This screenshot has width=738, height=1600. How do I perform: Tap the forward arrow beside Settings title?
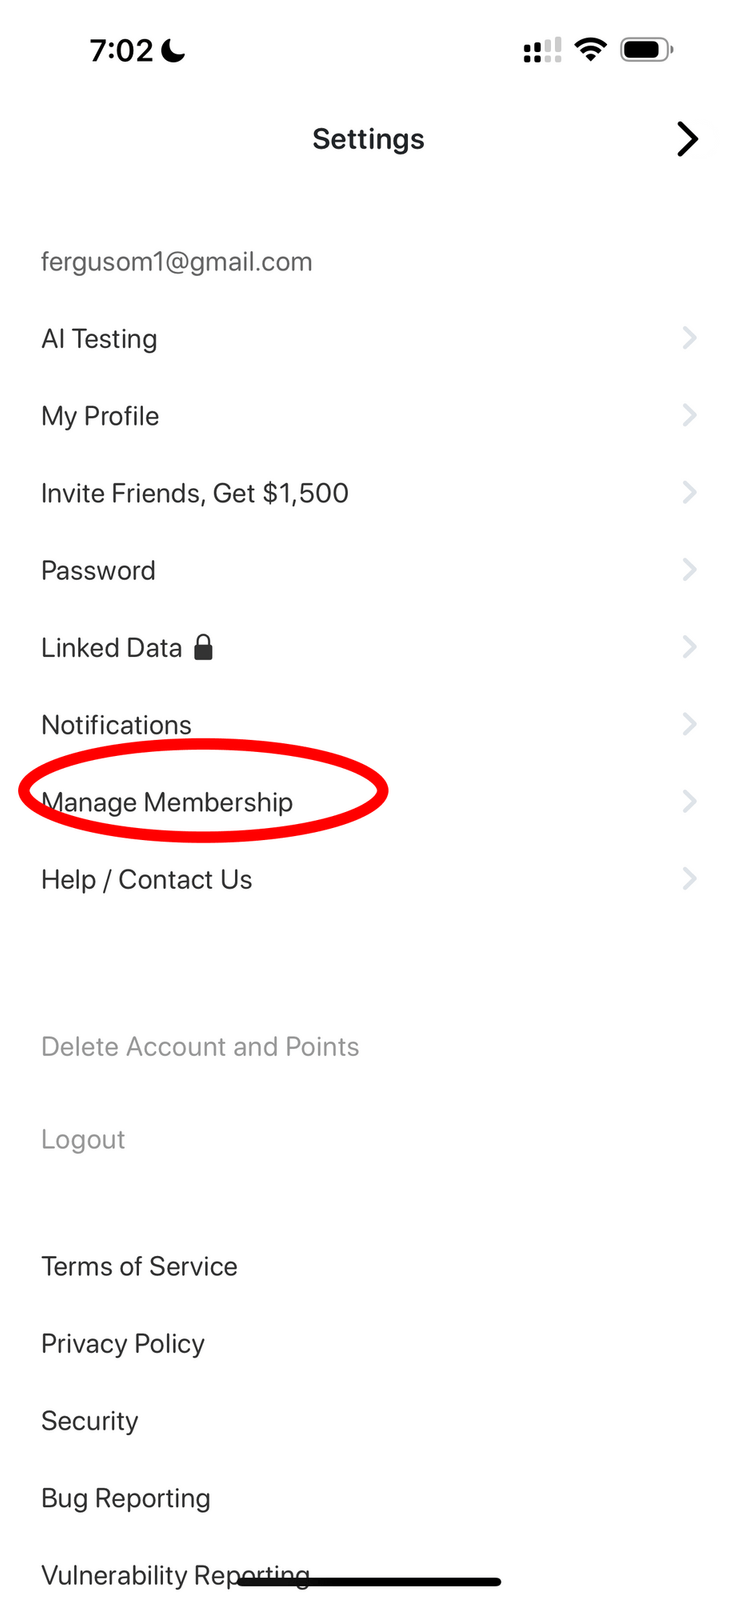[687, 139]
